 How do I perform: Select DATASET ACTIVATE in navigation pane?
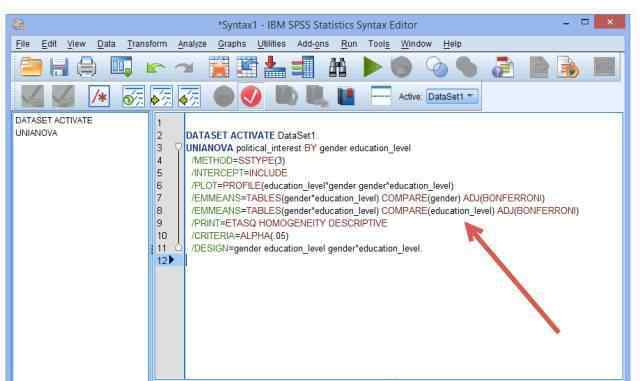54,120
